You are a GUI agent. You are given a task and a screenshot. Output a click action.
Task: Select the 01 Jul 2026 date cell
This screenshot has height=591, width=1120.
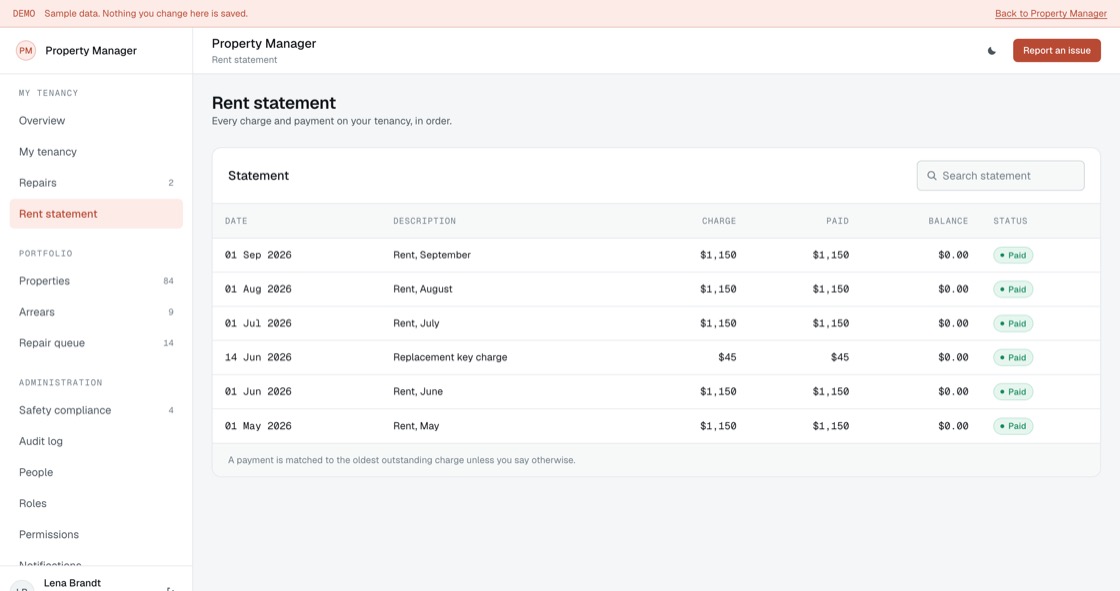point(258,323)
